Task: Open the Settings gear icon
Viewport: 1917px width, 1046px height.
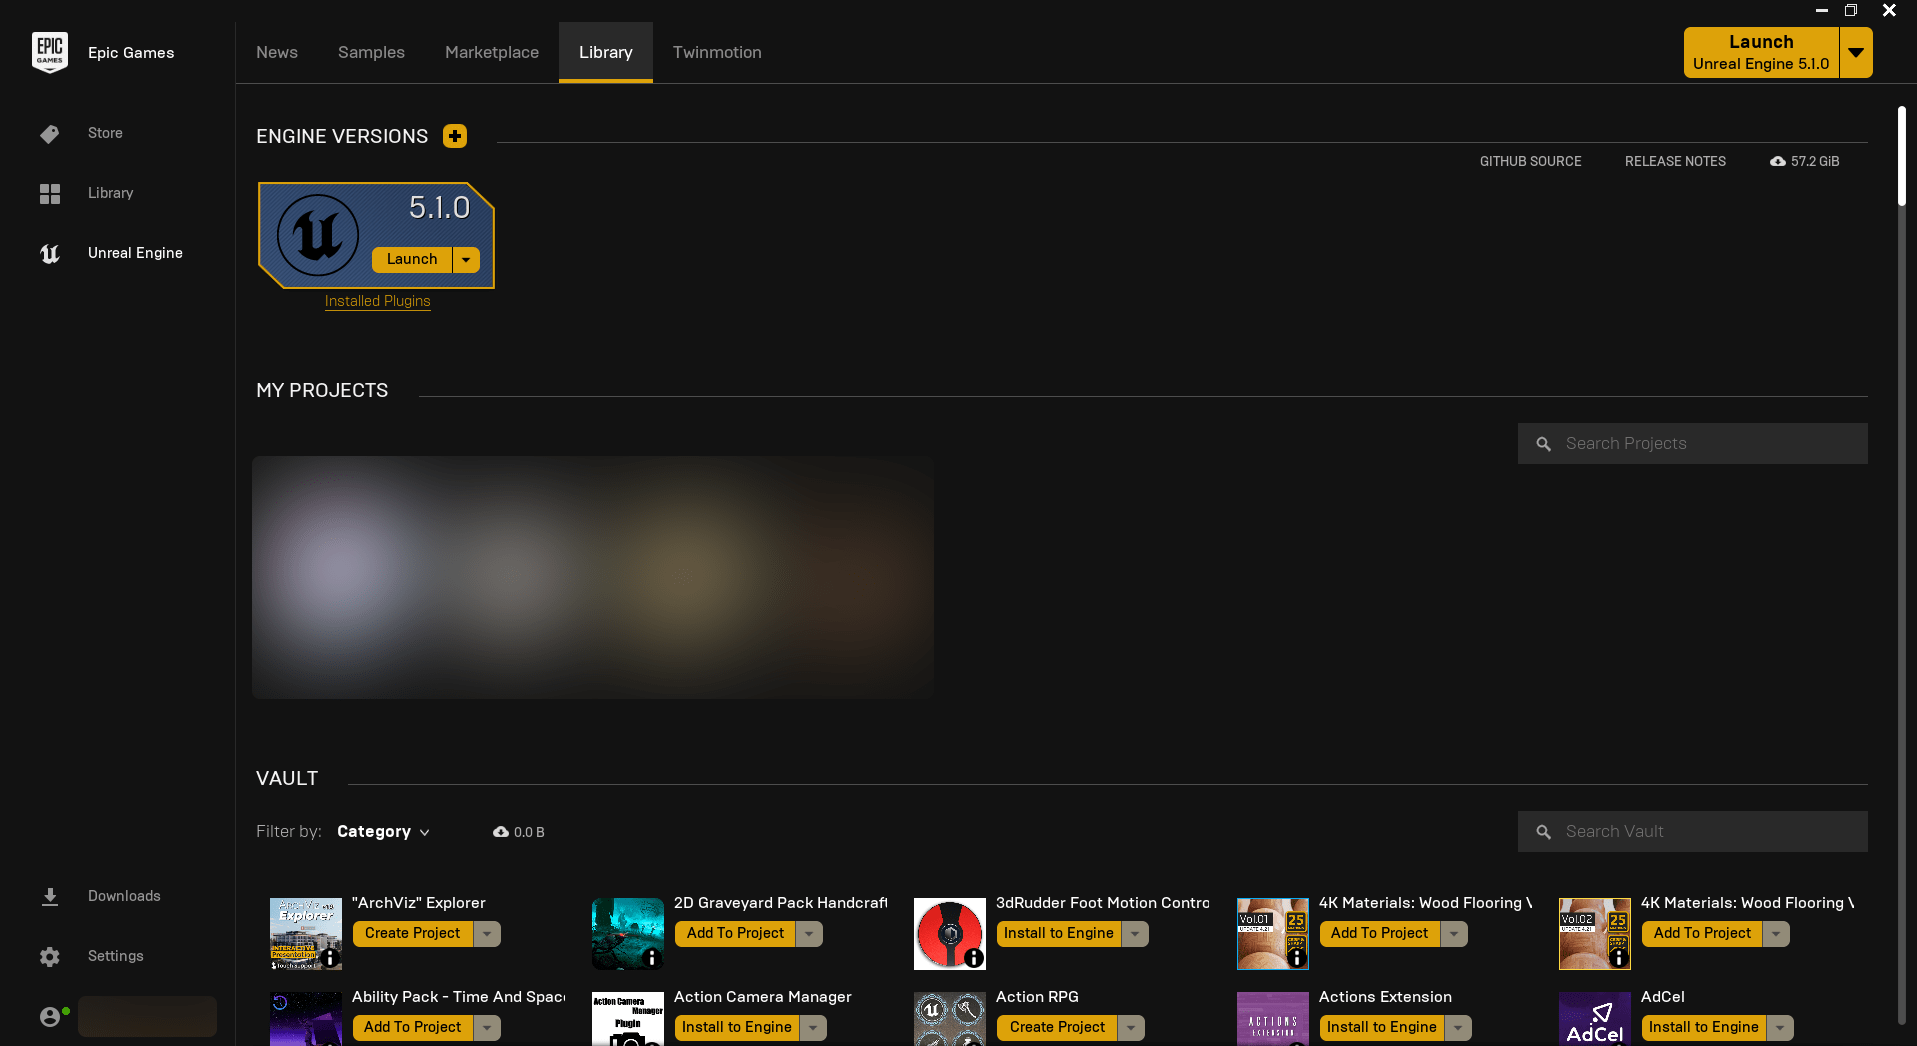Action: point(50,957)
